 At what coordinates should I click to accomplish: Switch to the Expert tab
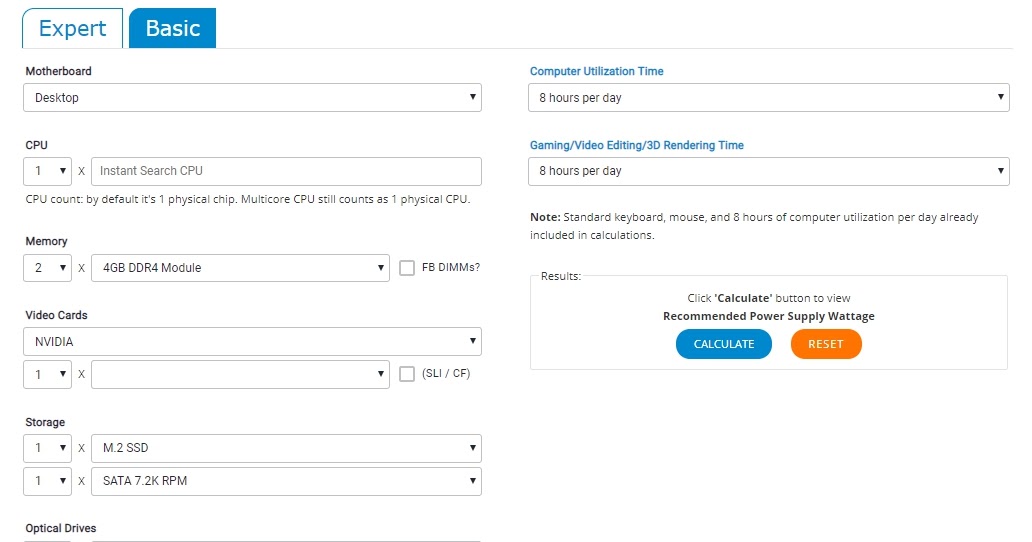pos(72,28)
